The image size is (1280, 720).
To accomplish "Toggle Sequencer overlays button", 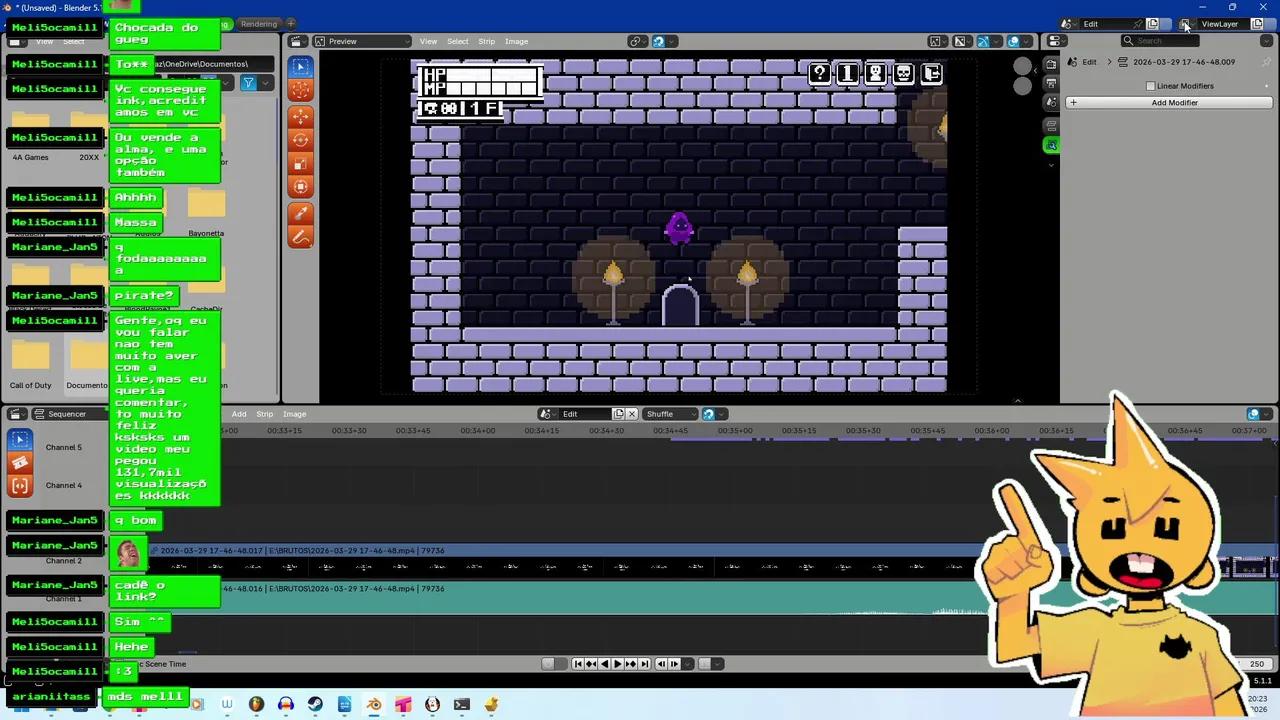I will (x=1253, y=414).
